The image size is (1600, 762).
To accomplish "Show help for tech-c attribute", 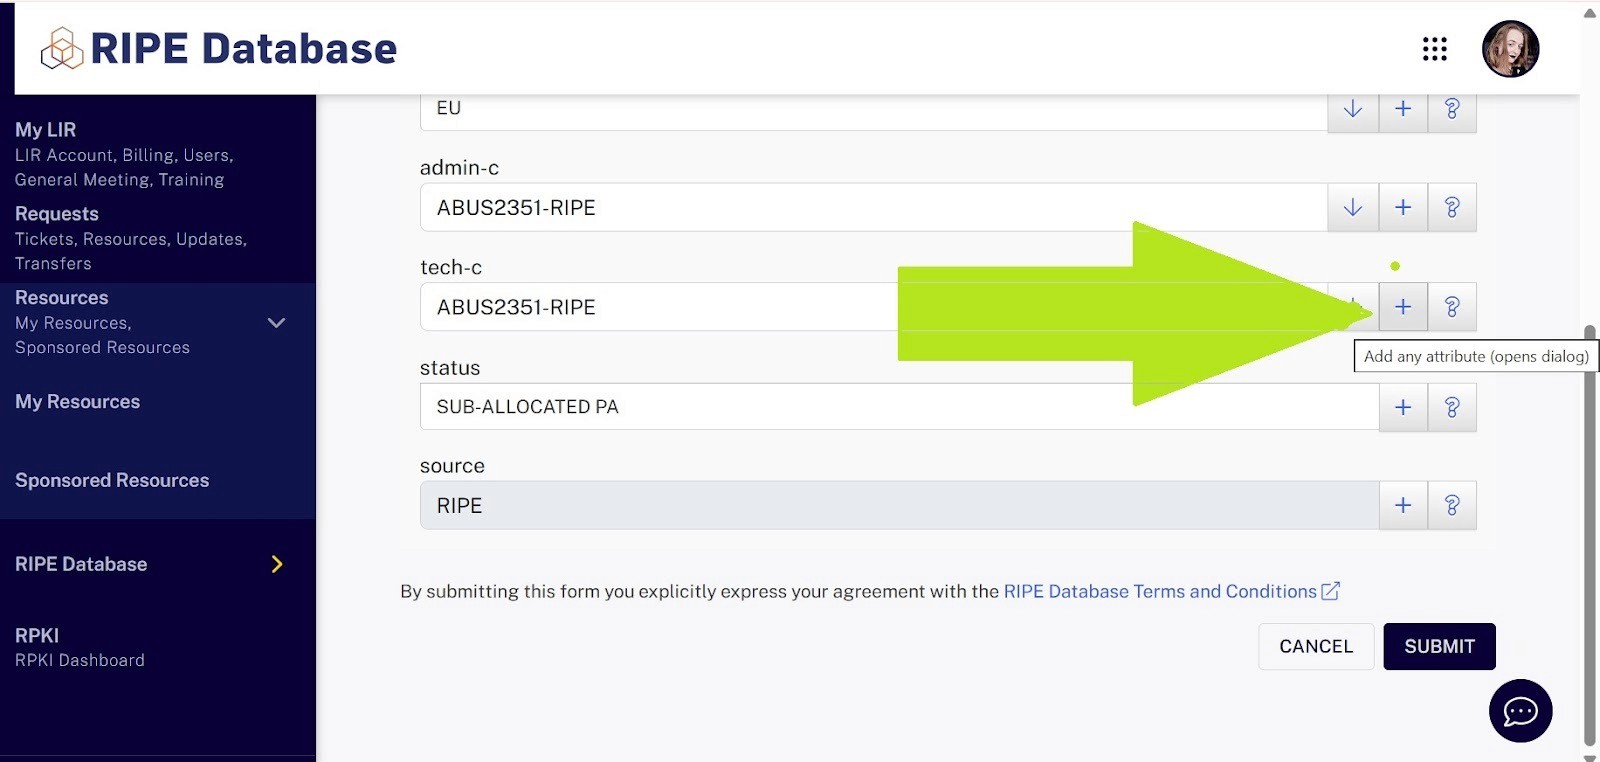I will coord(1452,307).
